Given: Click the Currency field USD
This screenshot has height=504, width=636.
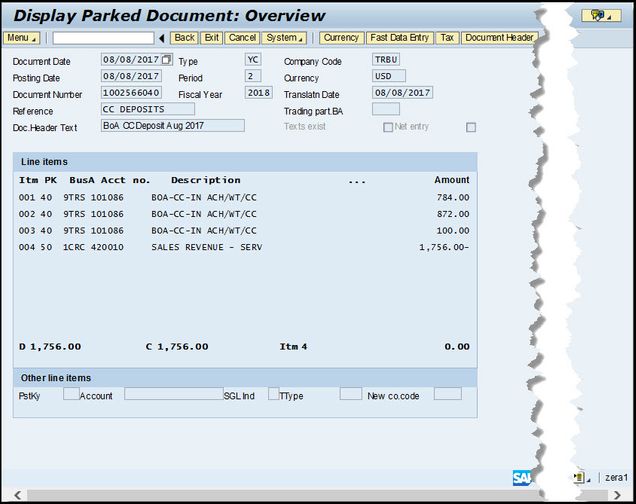Looking at the screenshot, I should pyautogui.click(x=389, y=76).
